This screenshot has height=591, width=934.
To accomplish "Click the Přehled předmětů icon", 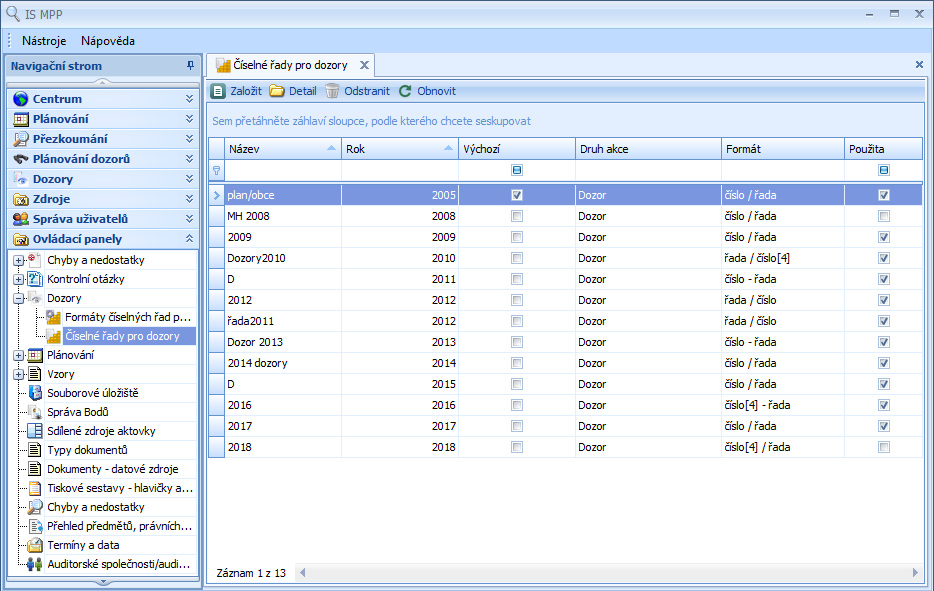I will coord(35,525).
